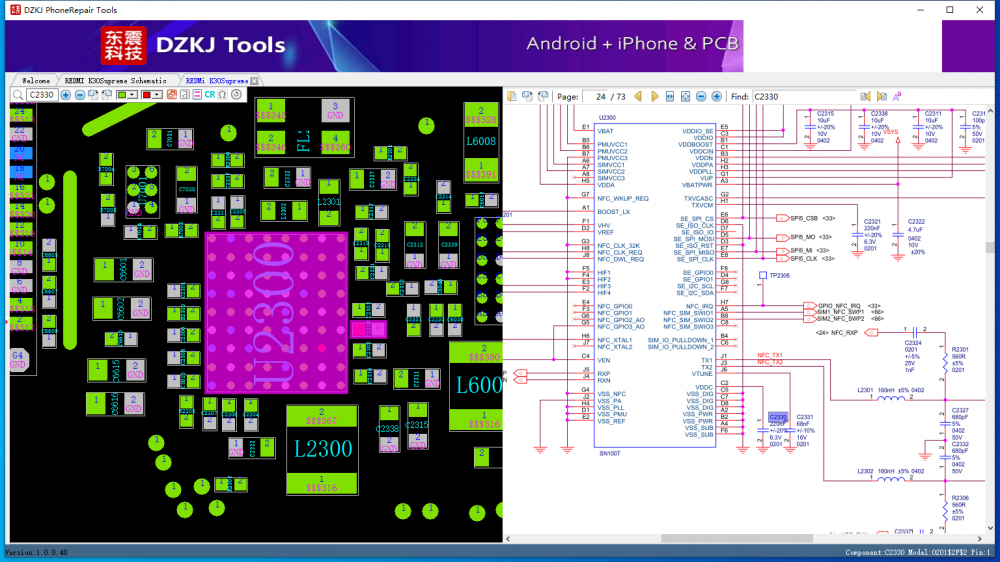
Task: Open REDMI K30Supreme Schematic tab
Action: 118,80
